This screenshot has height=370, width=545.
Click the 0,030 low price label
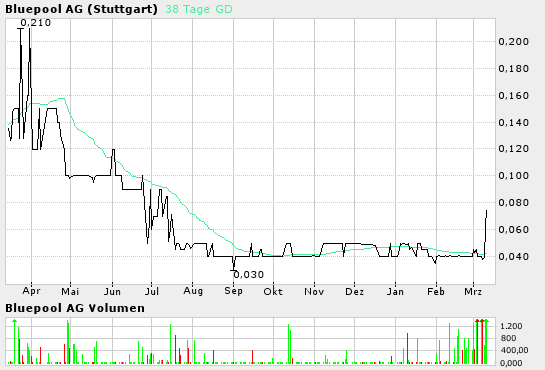click(249, 275)
